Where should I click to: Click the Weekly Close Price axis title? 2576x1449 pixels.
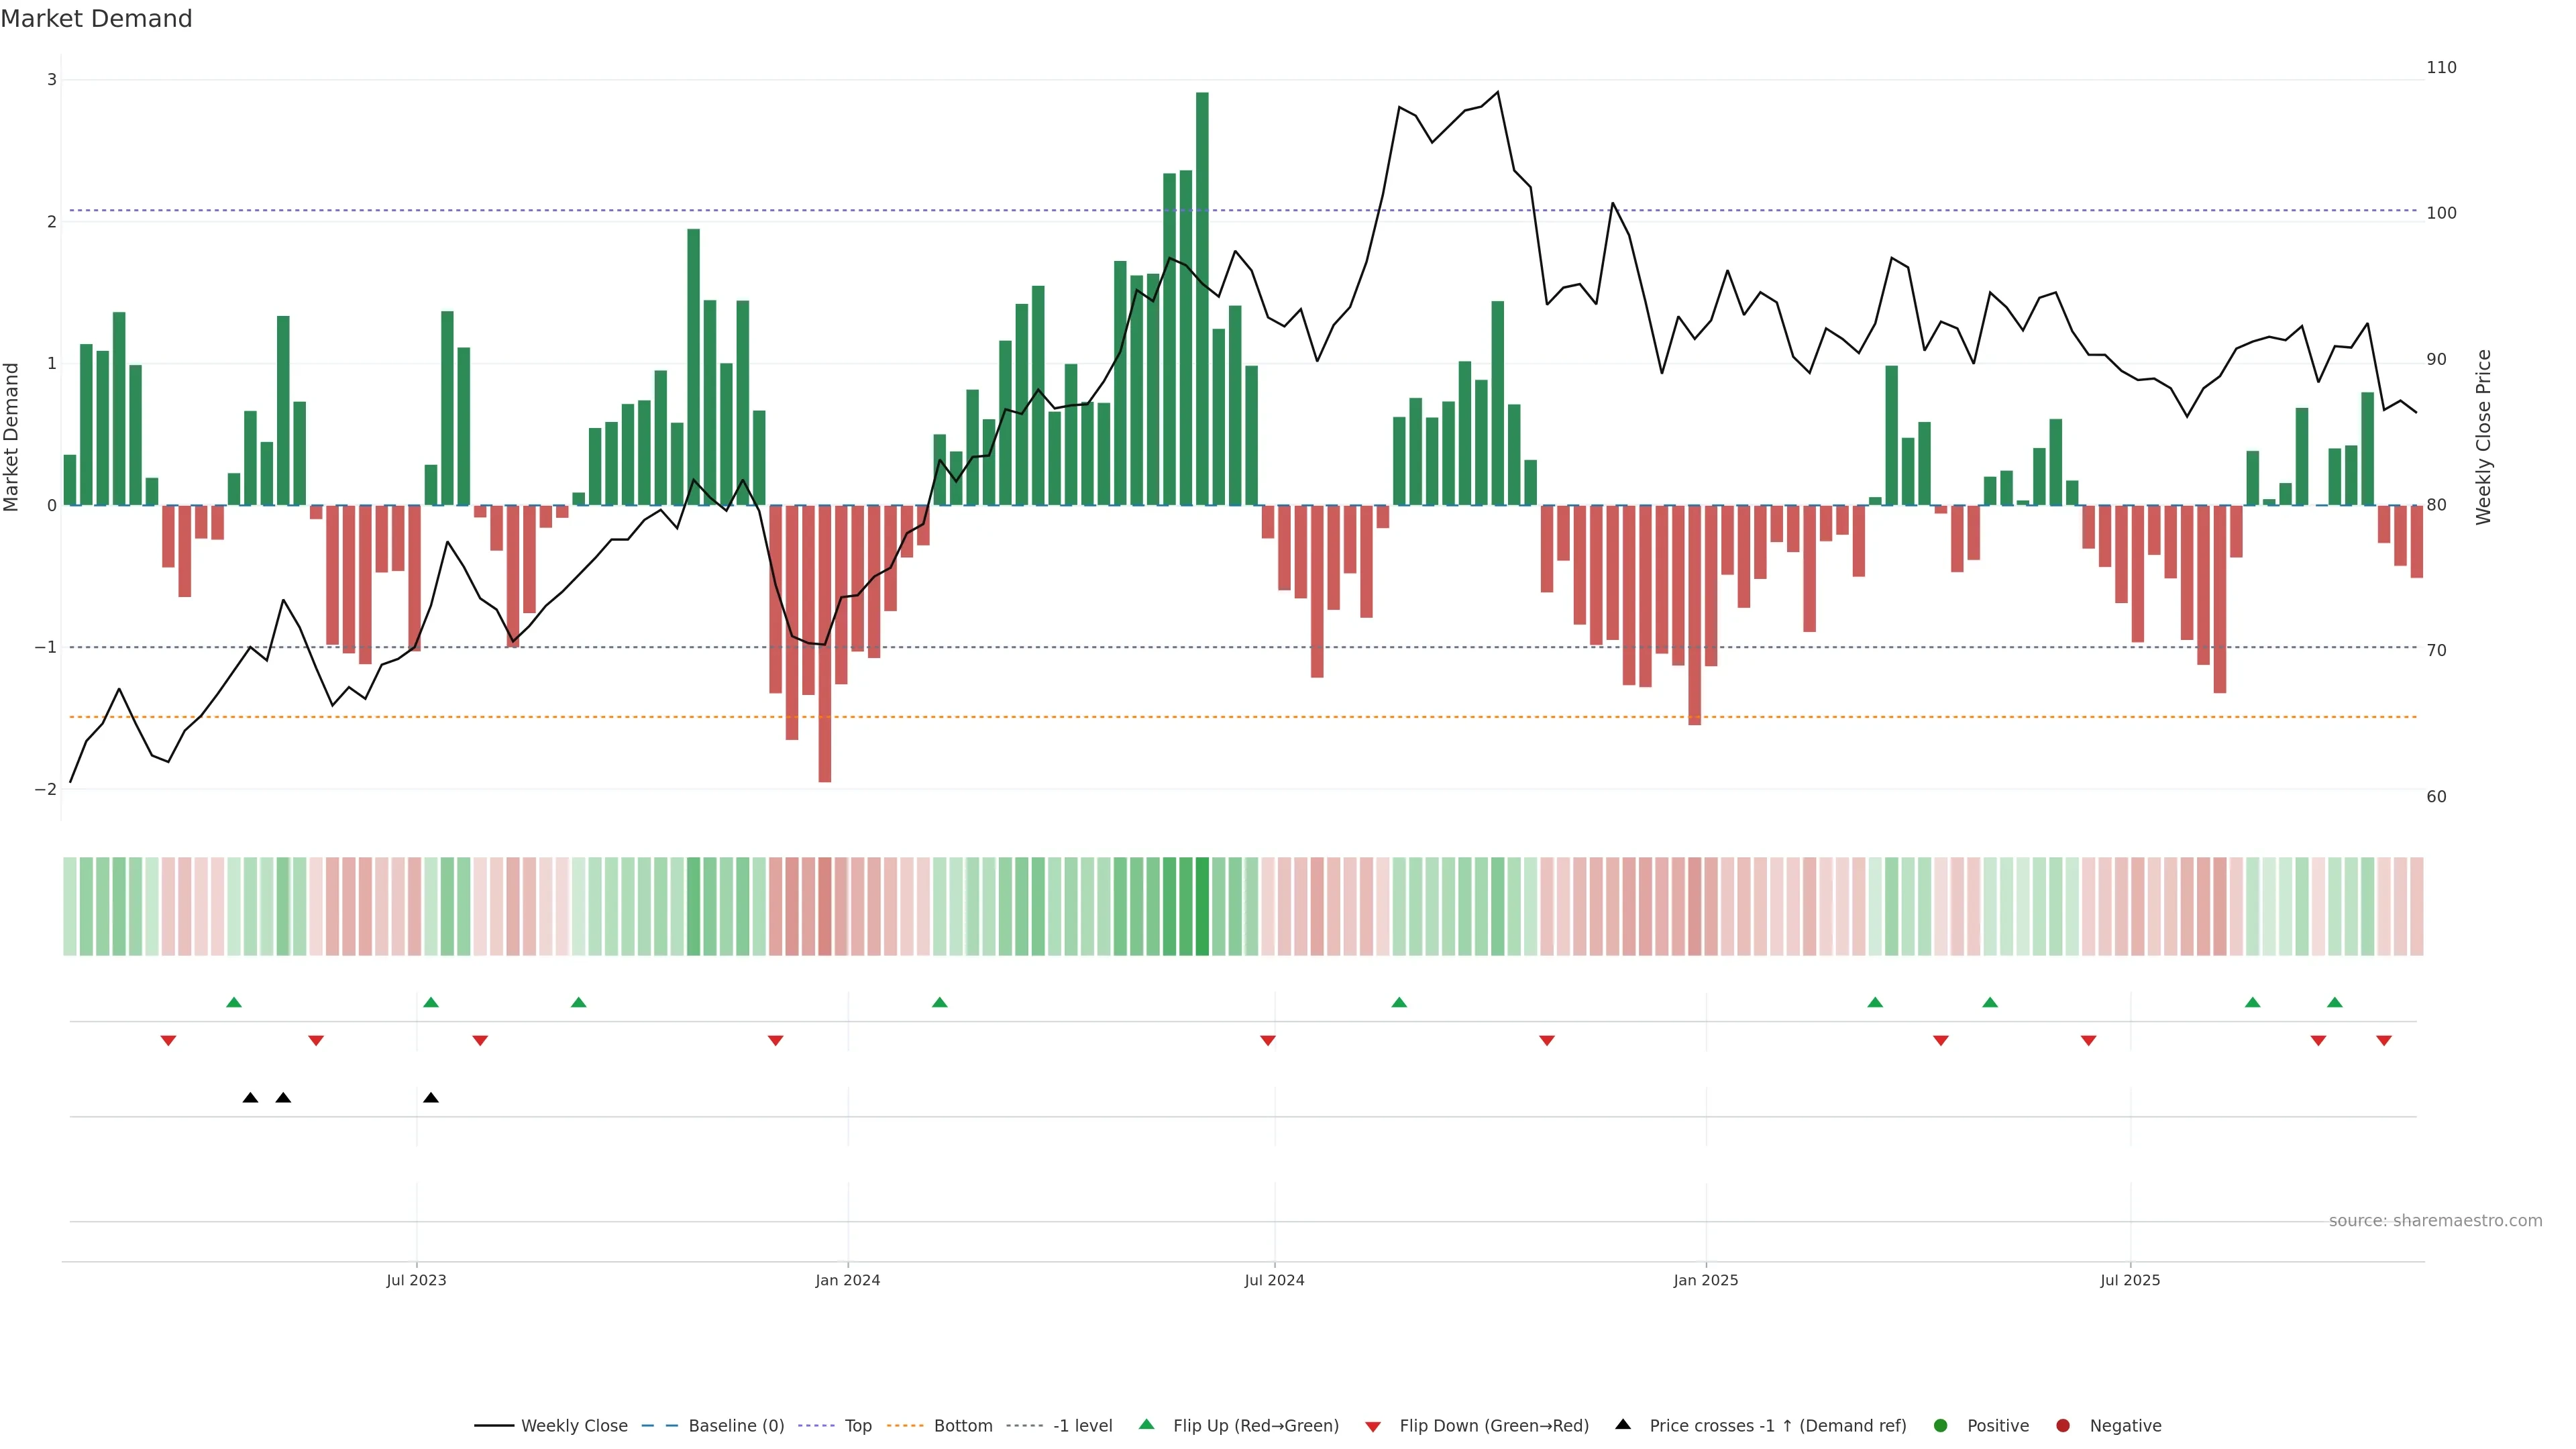pos(2484,437)
